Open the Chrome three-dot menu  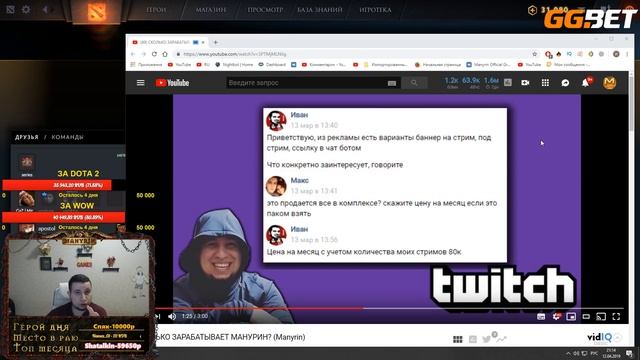pos(627,54)
